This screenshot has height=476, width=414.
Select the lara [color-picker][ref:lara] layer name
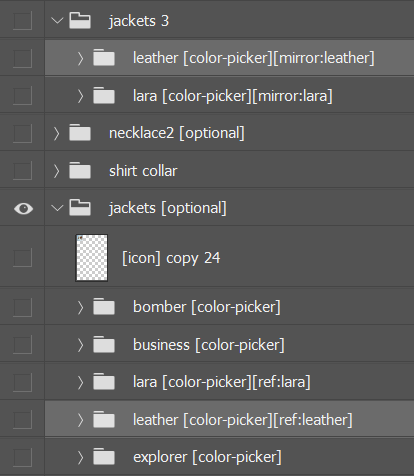(x=222, y=382)
